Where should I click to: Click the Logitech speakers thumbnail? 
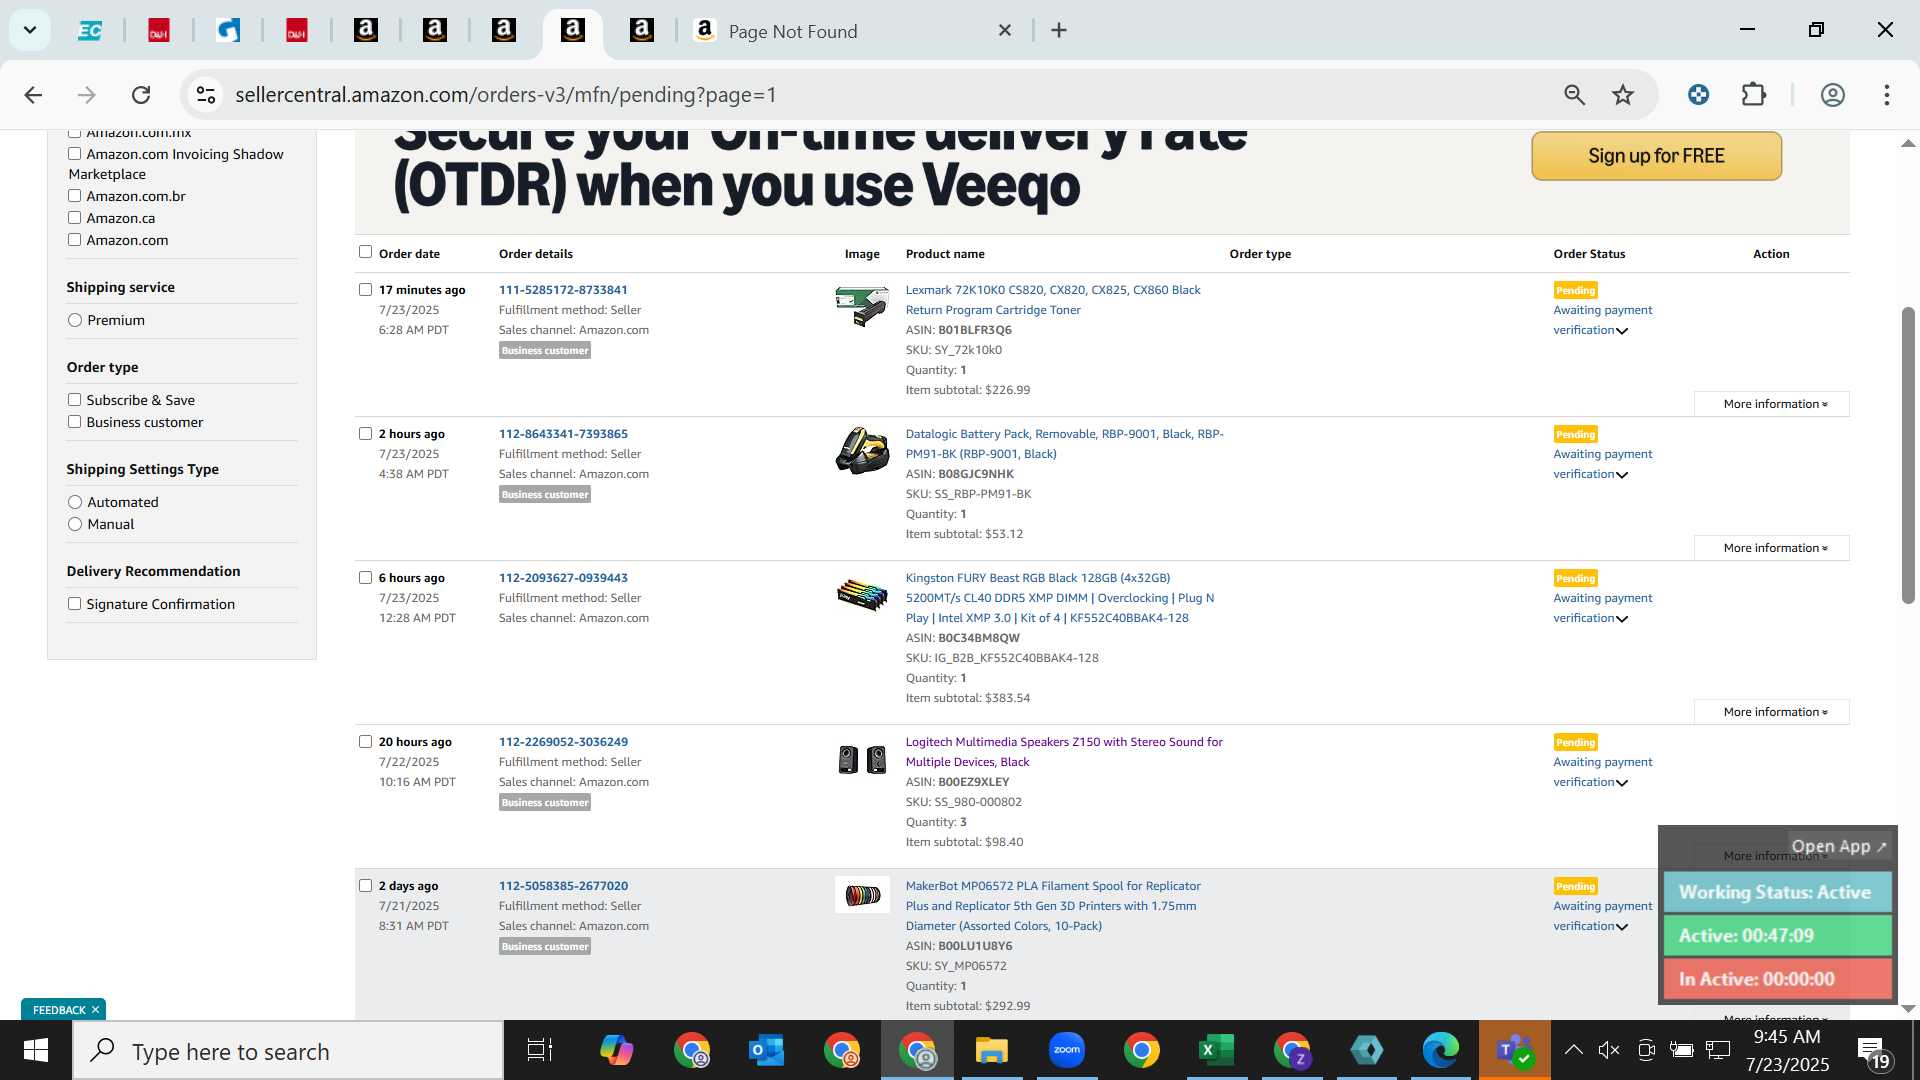862,760
